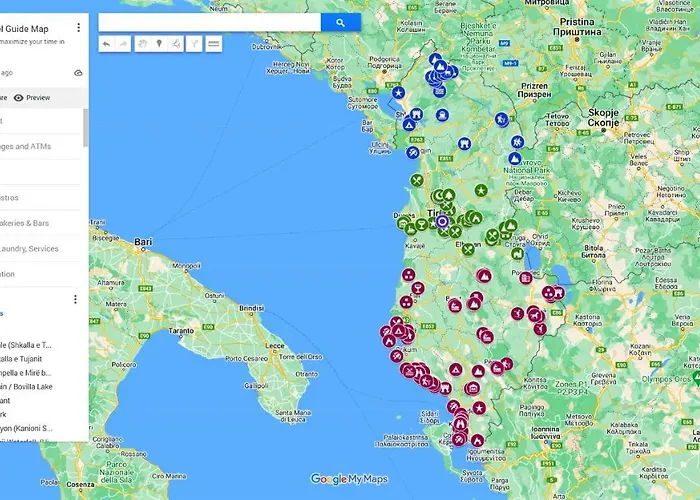Click the Pristina city label on map

pyautogui.click(x=577, y=27)
